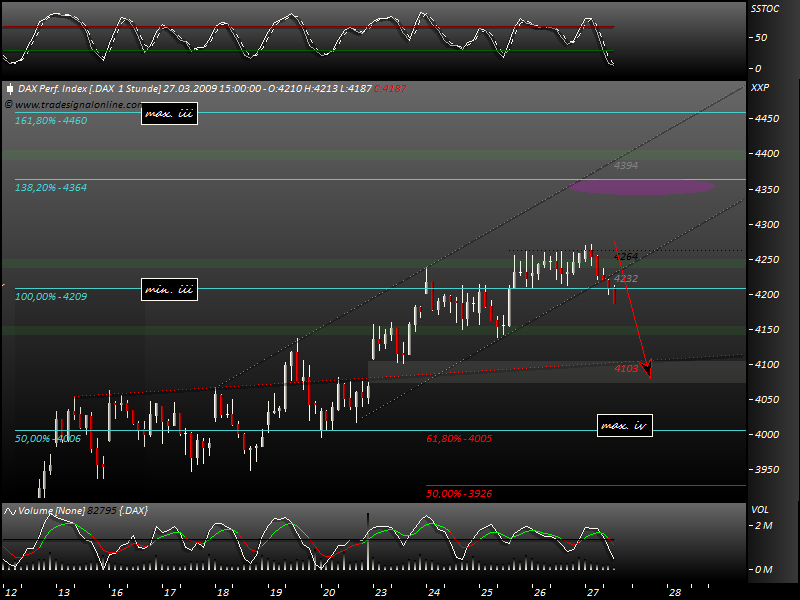Click date label 26 on the time axis
Image resolution: width=800 pixels, height=600 pixels.
tap(540, 592)
